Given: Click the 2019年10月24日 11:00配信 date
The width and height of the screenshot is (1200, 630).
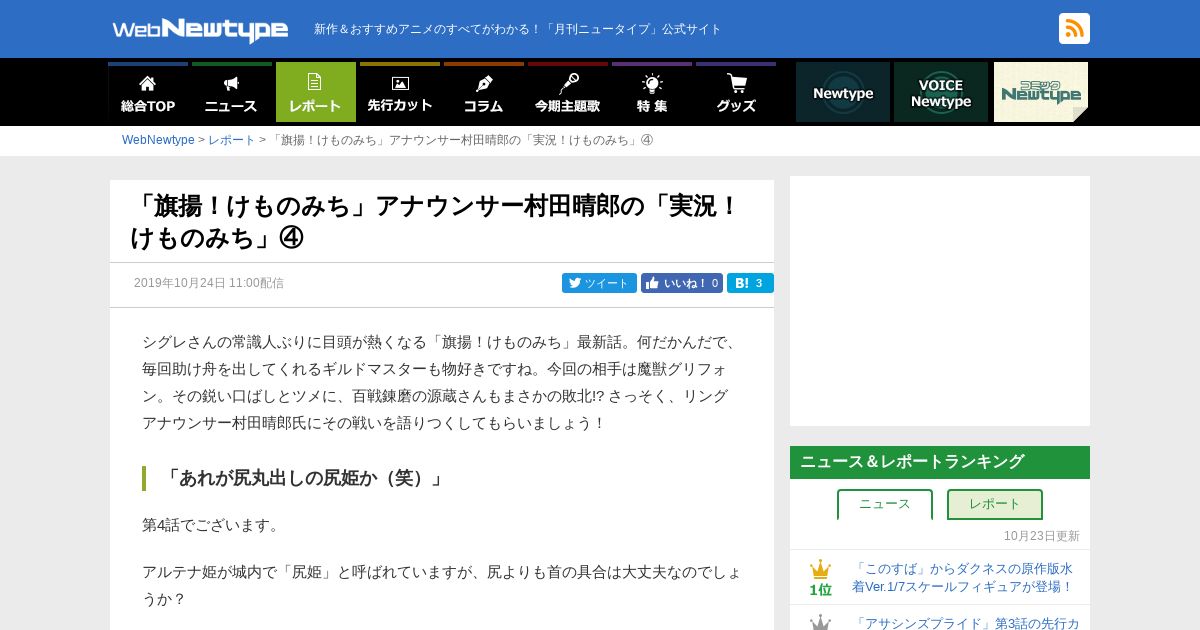Looking at the screenshot, I should click(209, 283).
